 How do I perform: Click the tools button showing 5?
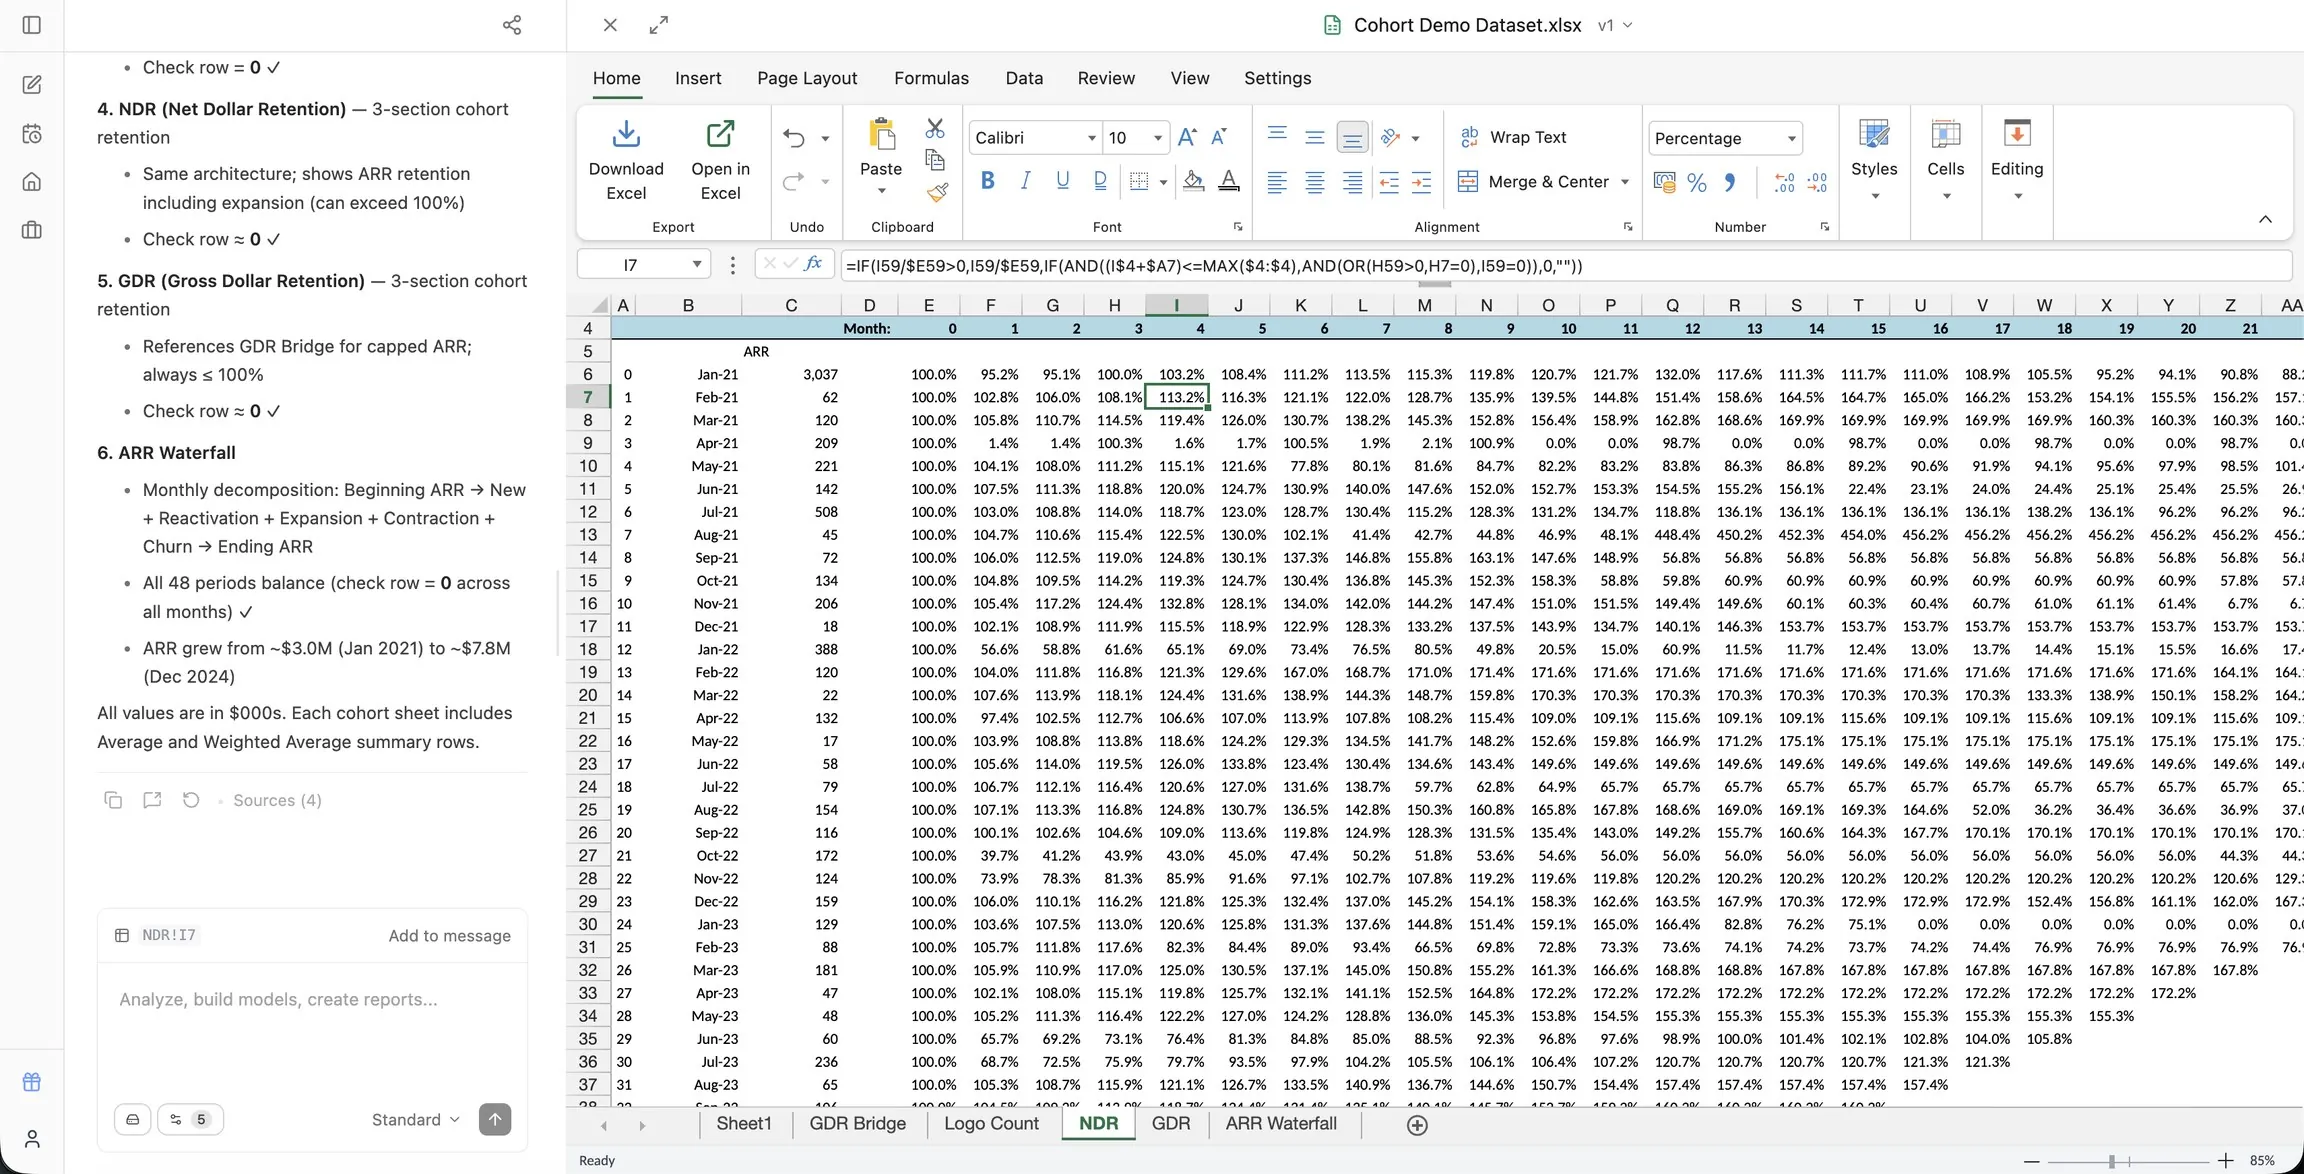pos(190,1119)
